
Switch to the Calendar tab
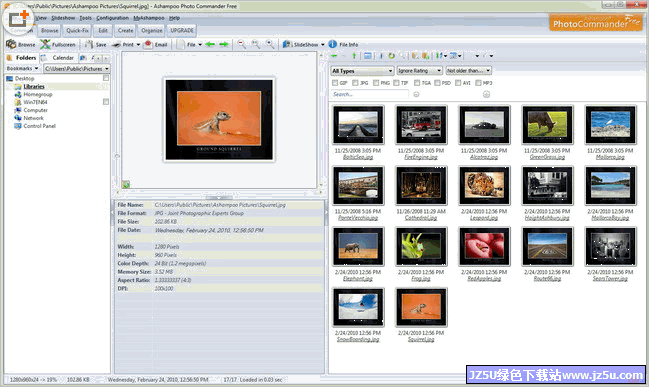pos(63,58)
